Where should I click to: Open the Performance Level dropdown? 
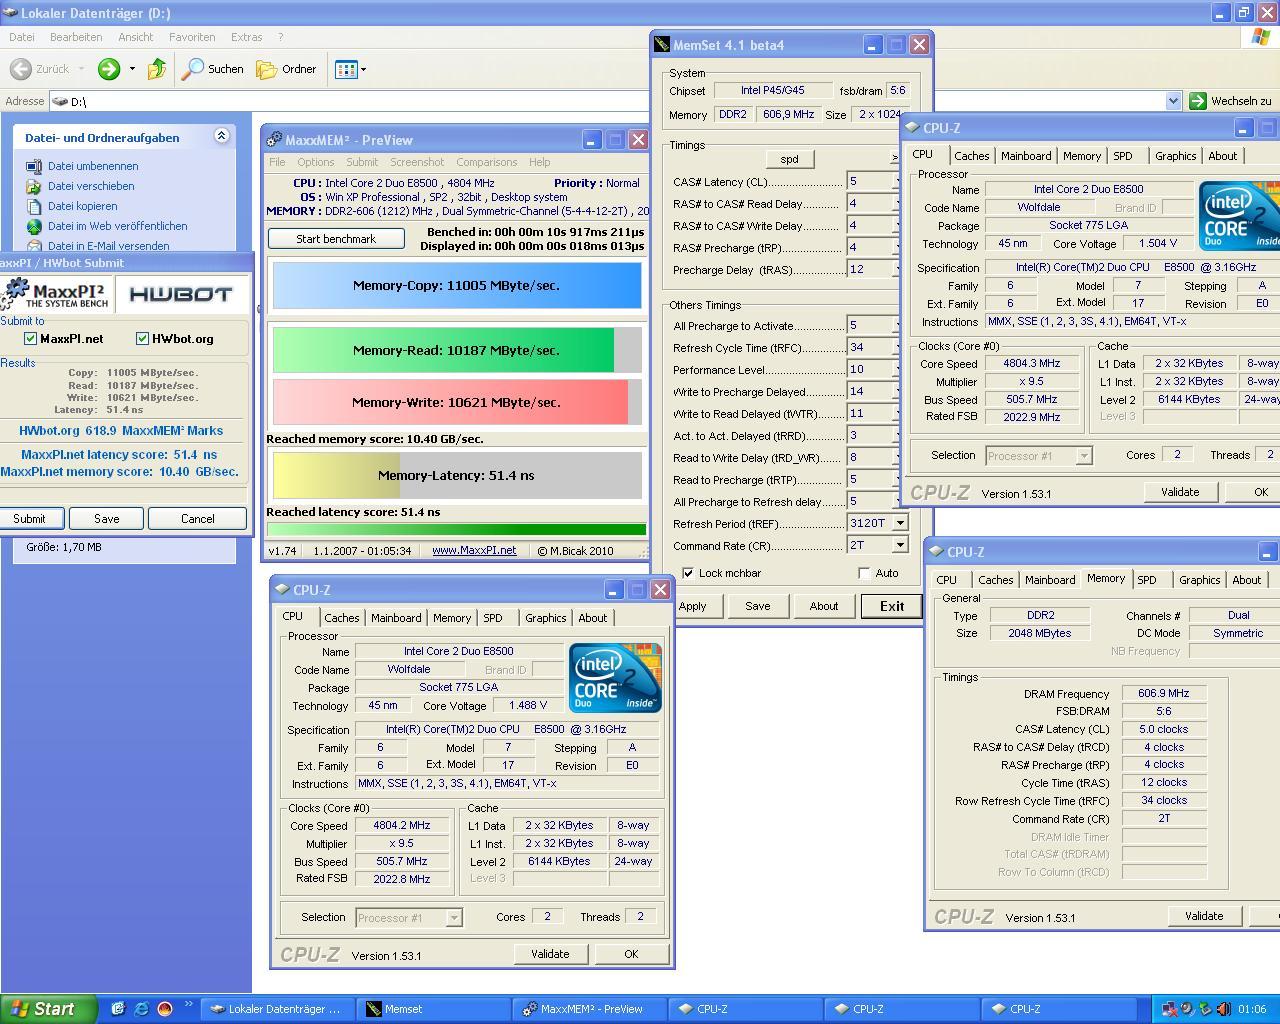(x=896, y=369)
